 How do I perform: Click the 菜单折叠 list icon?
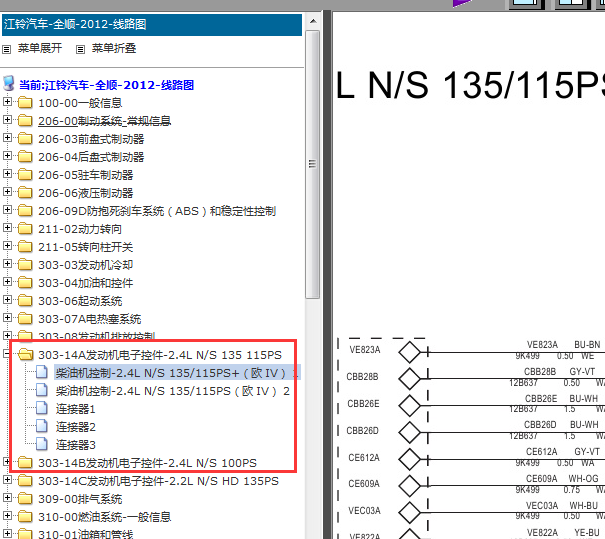click(80, 49)
